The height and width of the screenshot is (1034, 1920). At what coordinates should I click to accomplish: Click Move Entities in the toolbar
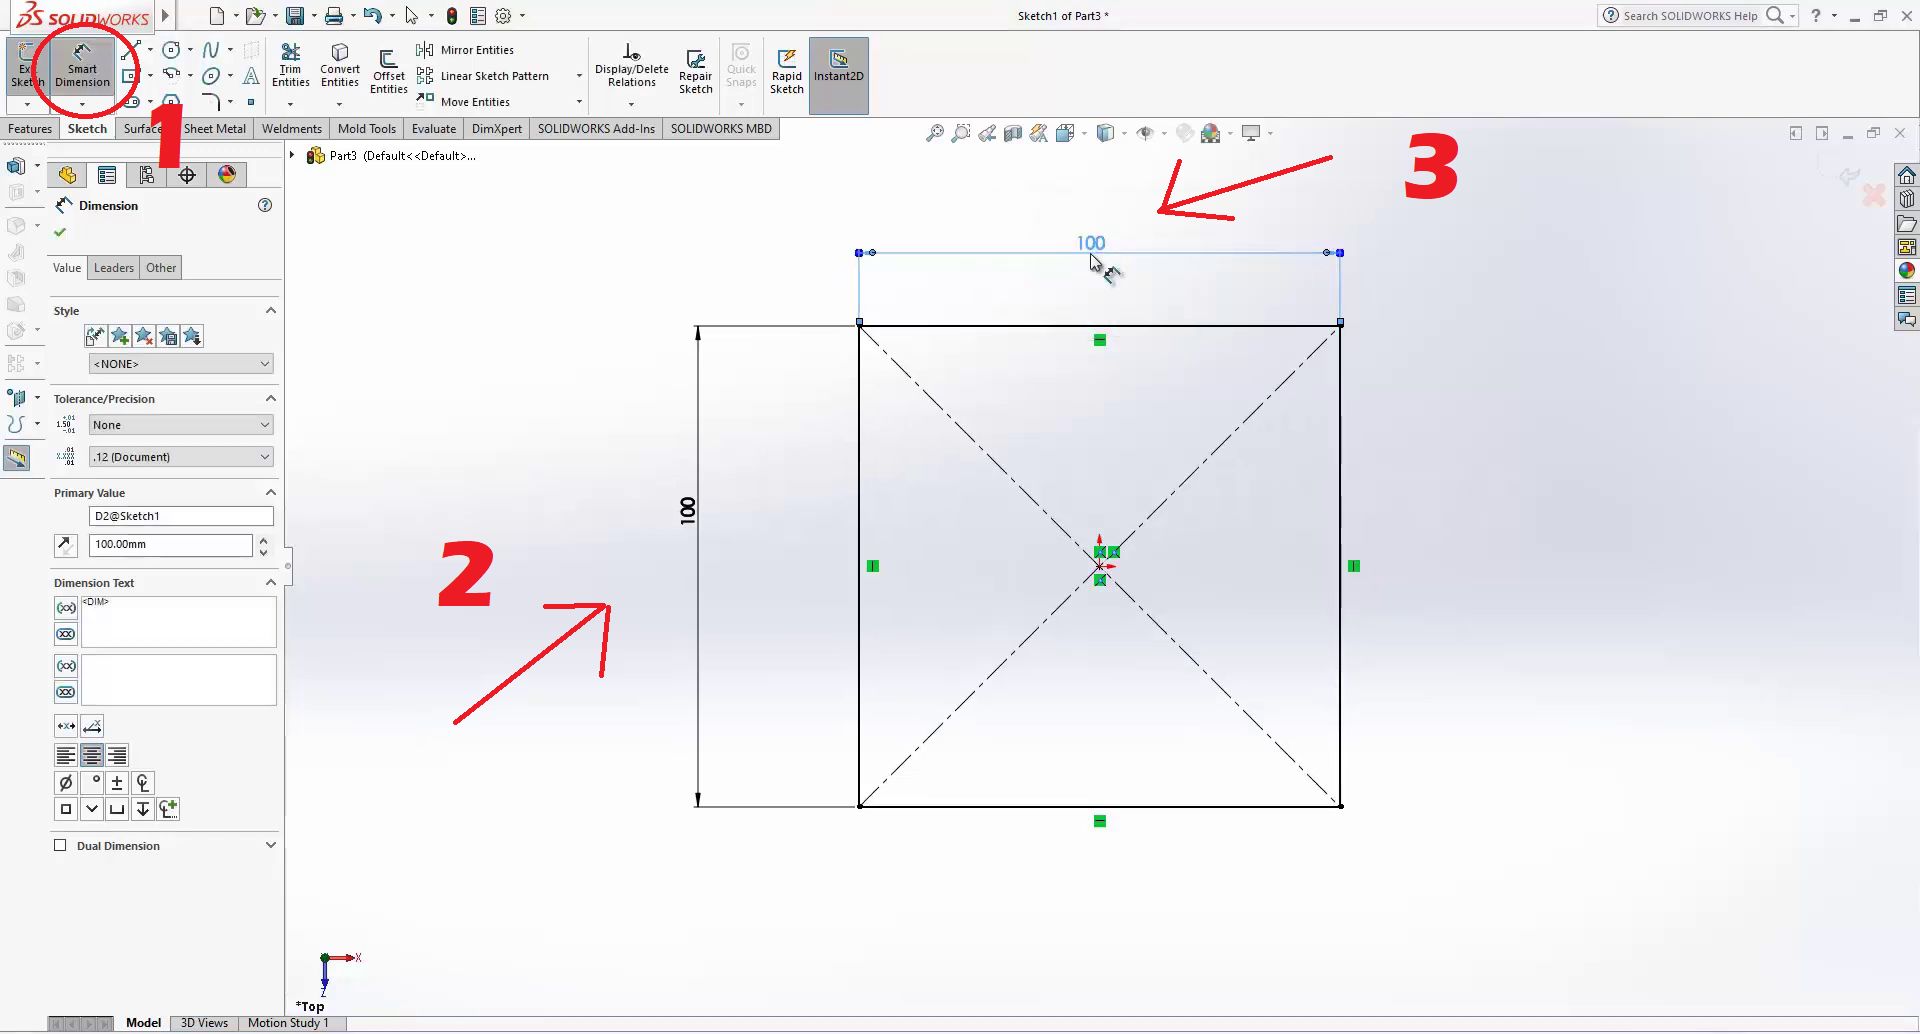(x=474, y=102)
